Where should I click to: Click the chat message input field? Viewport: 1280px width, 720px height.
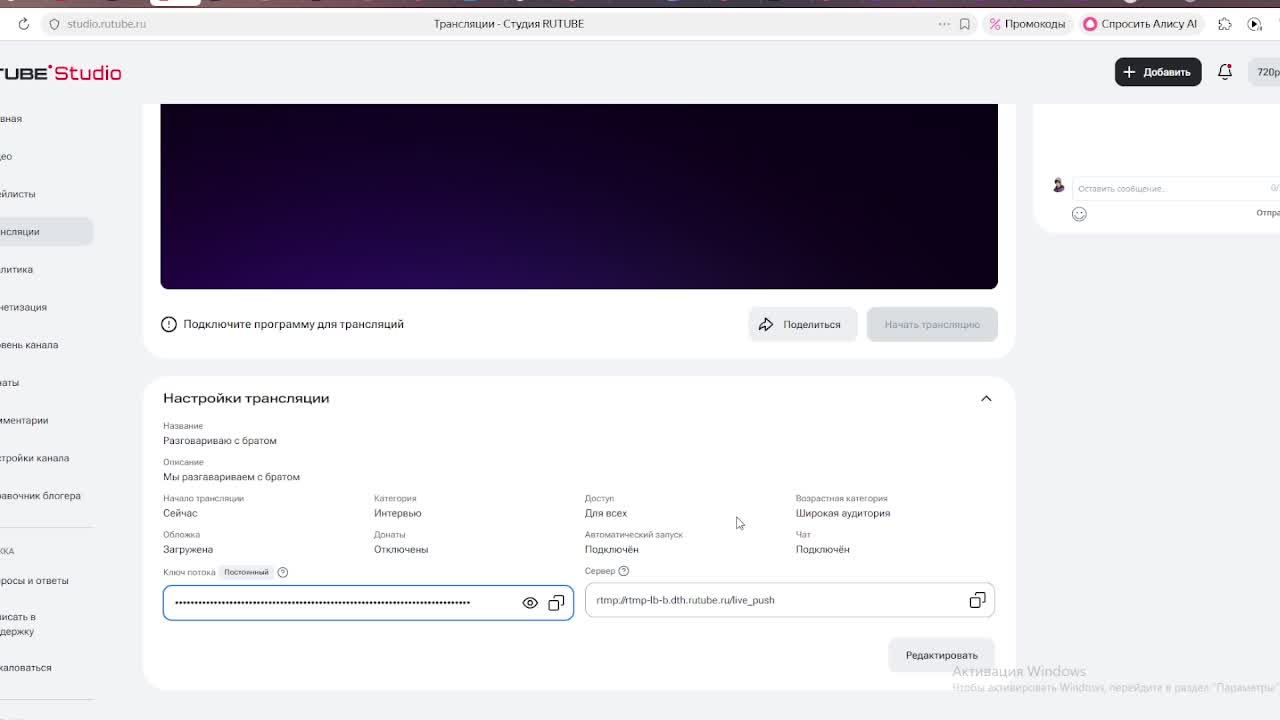(x=1175, y=188)
